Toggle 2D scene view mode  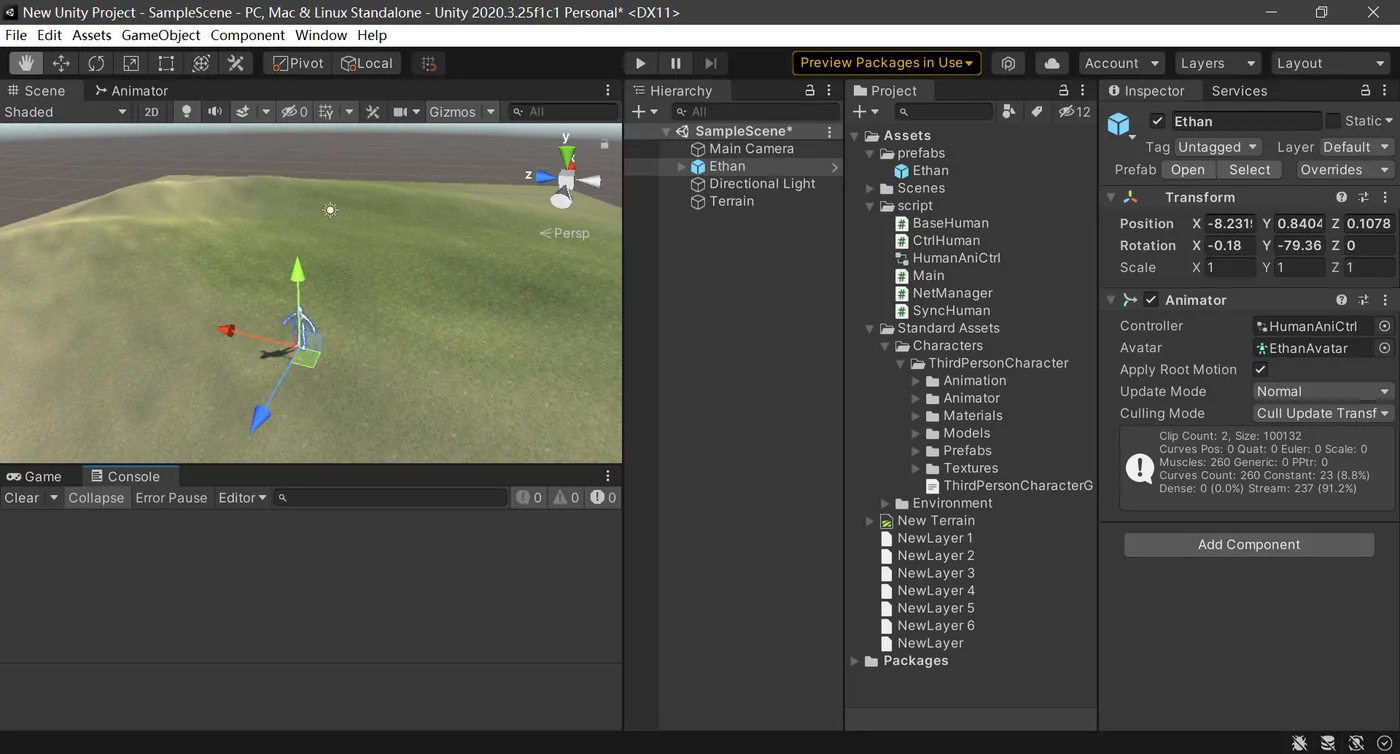coord(152,112)
